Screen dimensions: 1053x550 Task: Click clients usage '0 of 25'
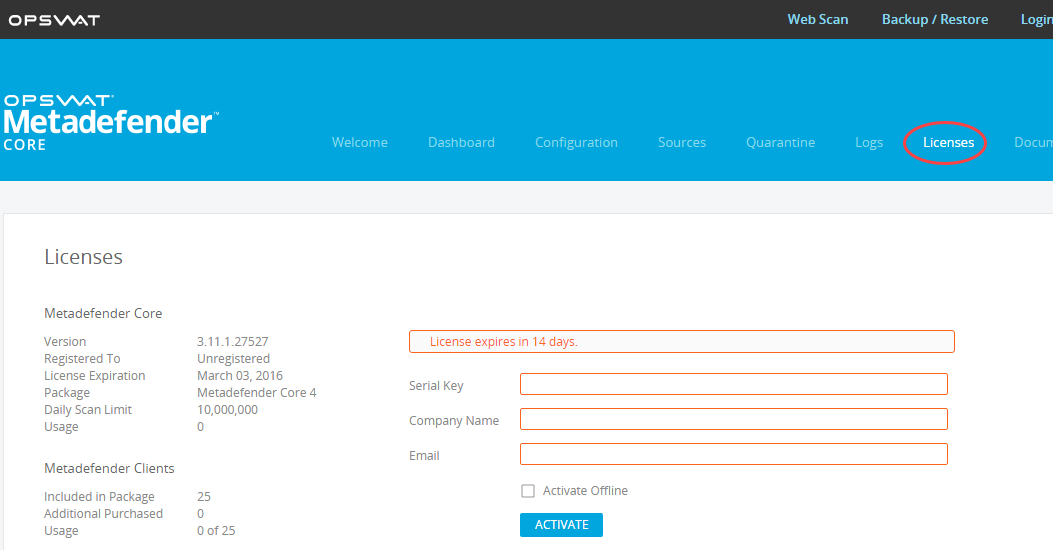coord(216,531)
